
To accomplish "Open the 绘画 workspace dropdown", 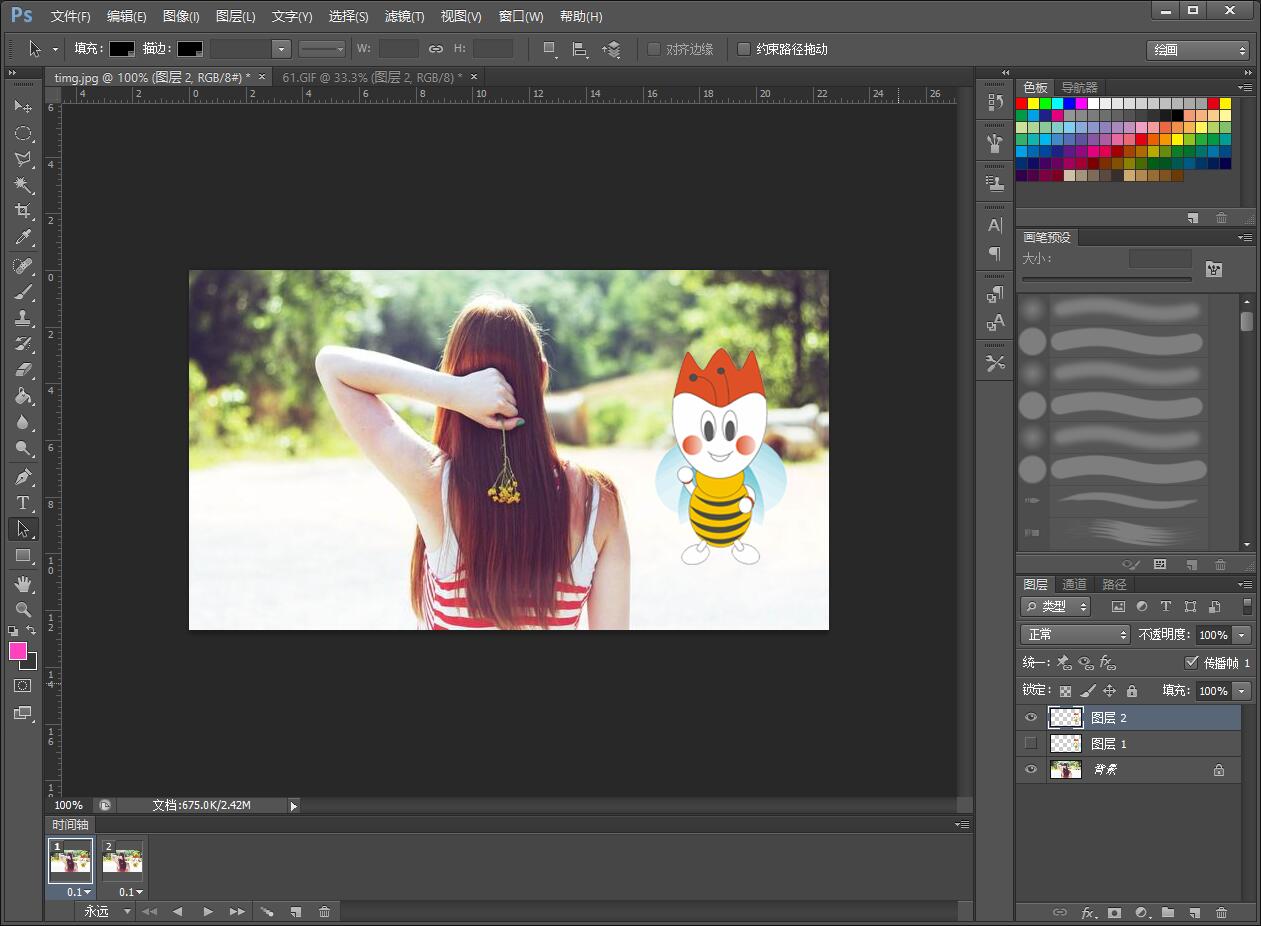I will click(1198, 50).
